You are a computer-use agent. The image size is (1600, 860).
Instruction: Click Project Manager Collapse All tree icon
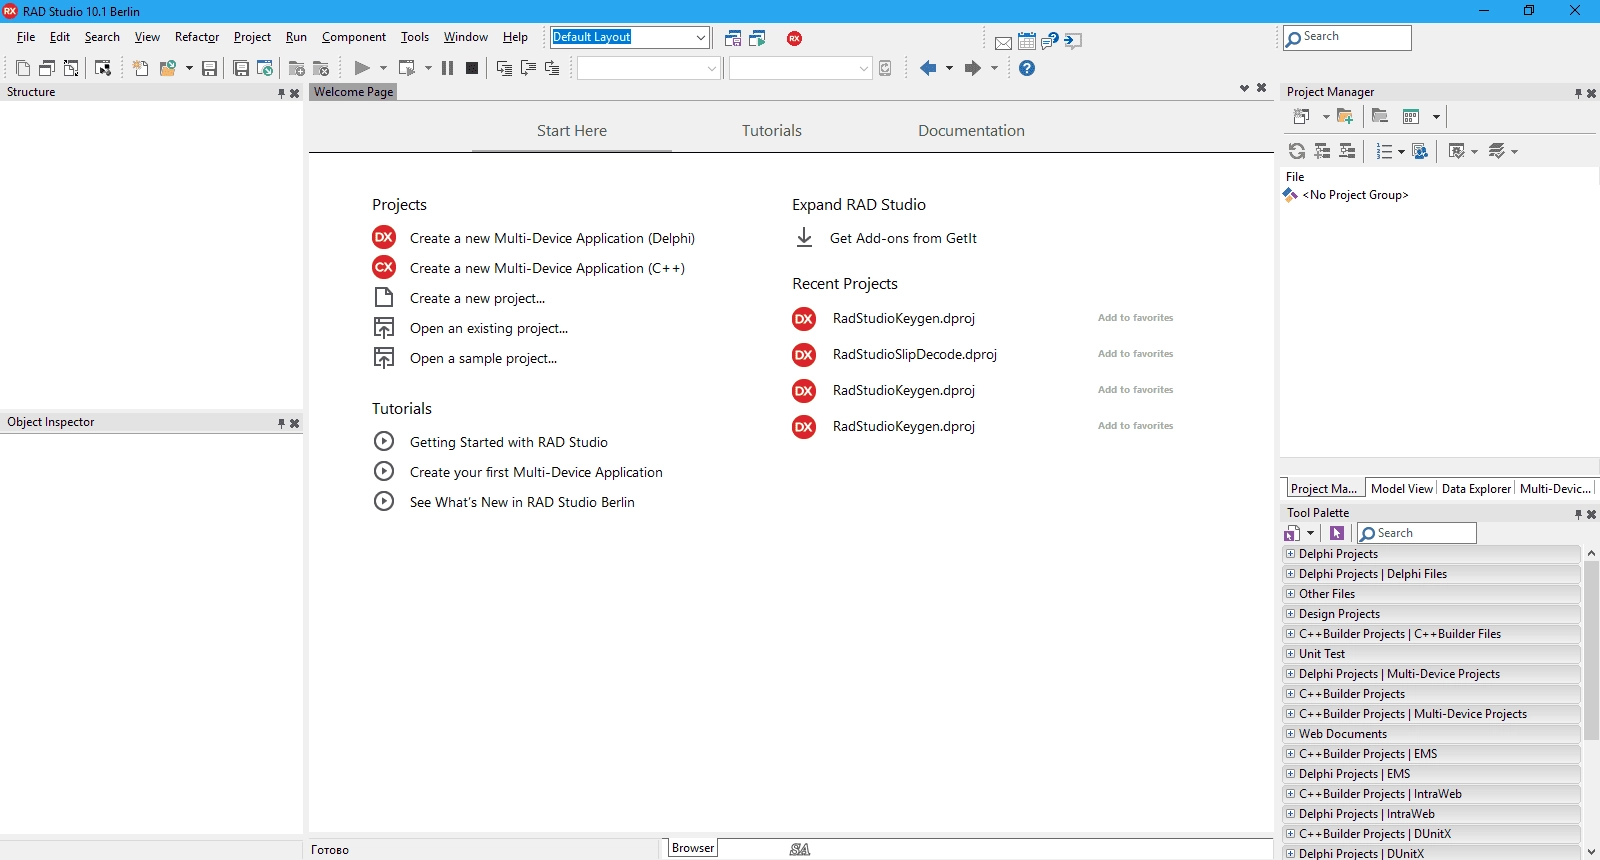pyautogui.click(x=1347, y=151)
